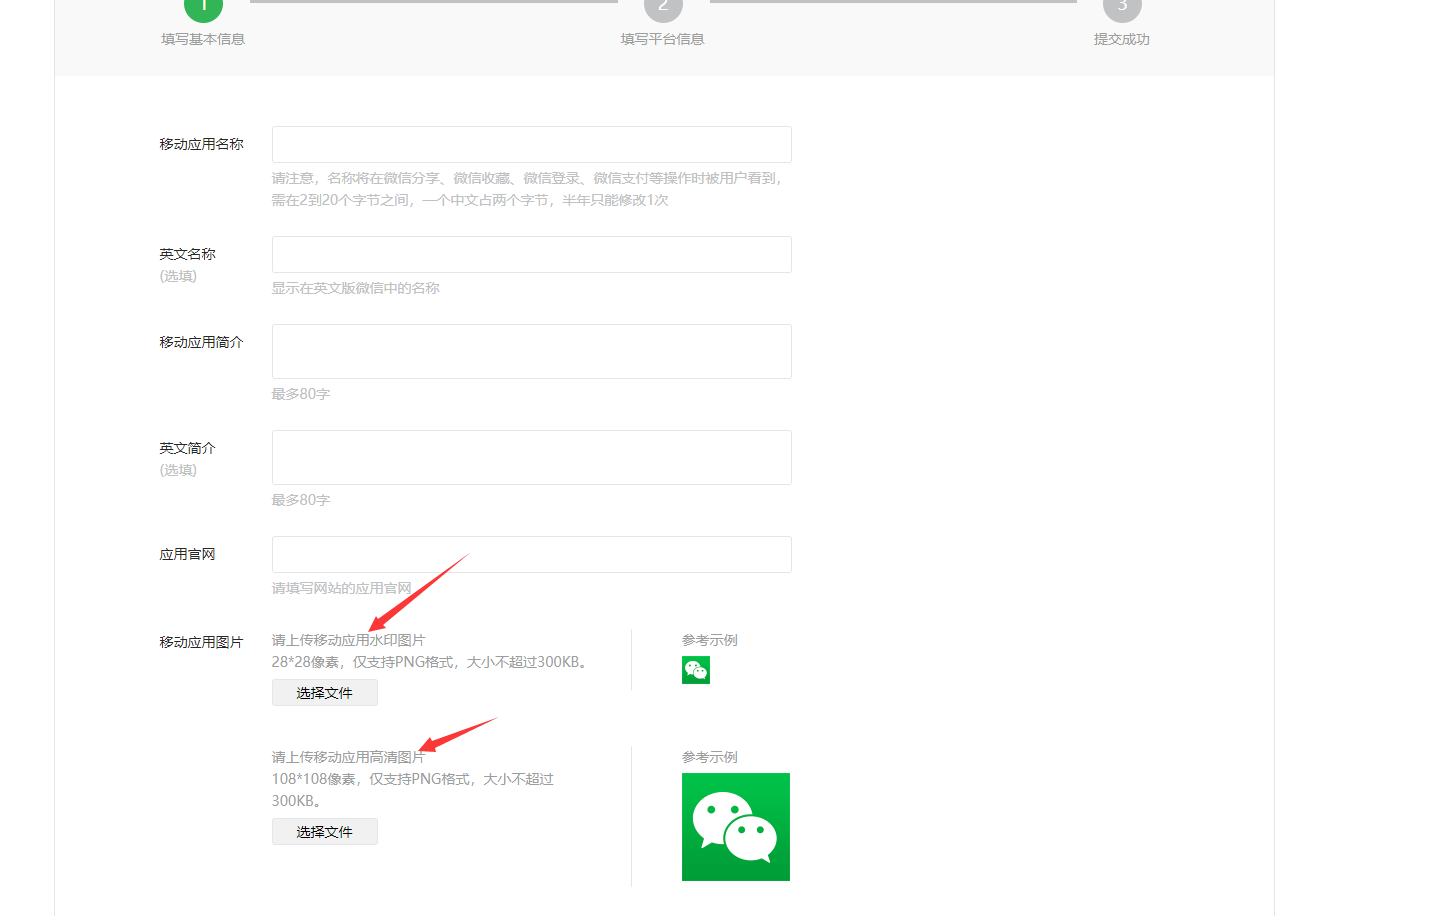Viewport: 1448px width, 916px height.
Task: Select the 移动应用简介 text area
Action: click(x=532, y=352)
